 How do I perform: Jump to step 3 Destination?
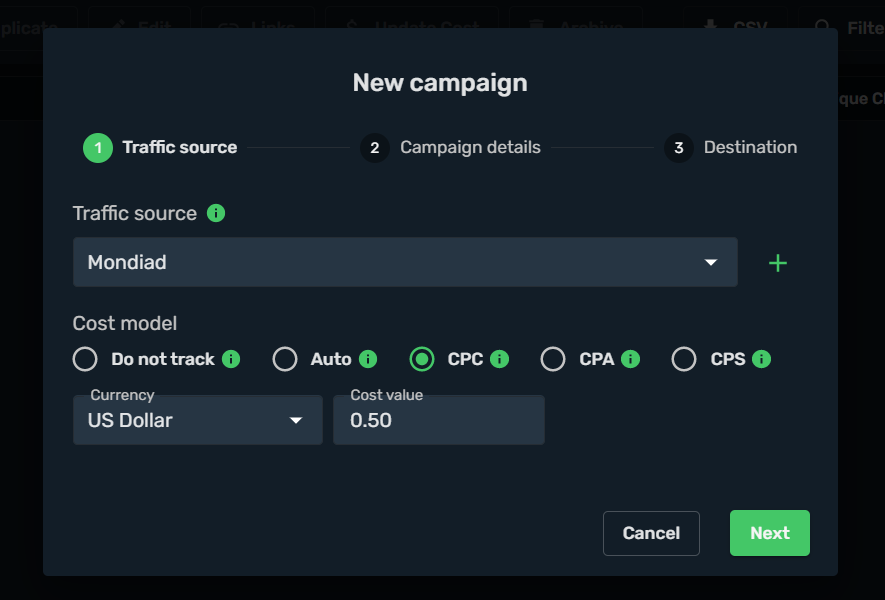click(x=731, y=148)
